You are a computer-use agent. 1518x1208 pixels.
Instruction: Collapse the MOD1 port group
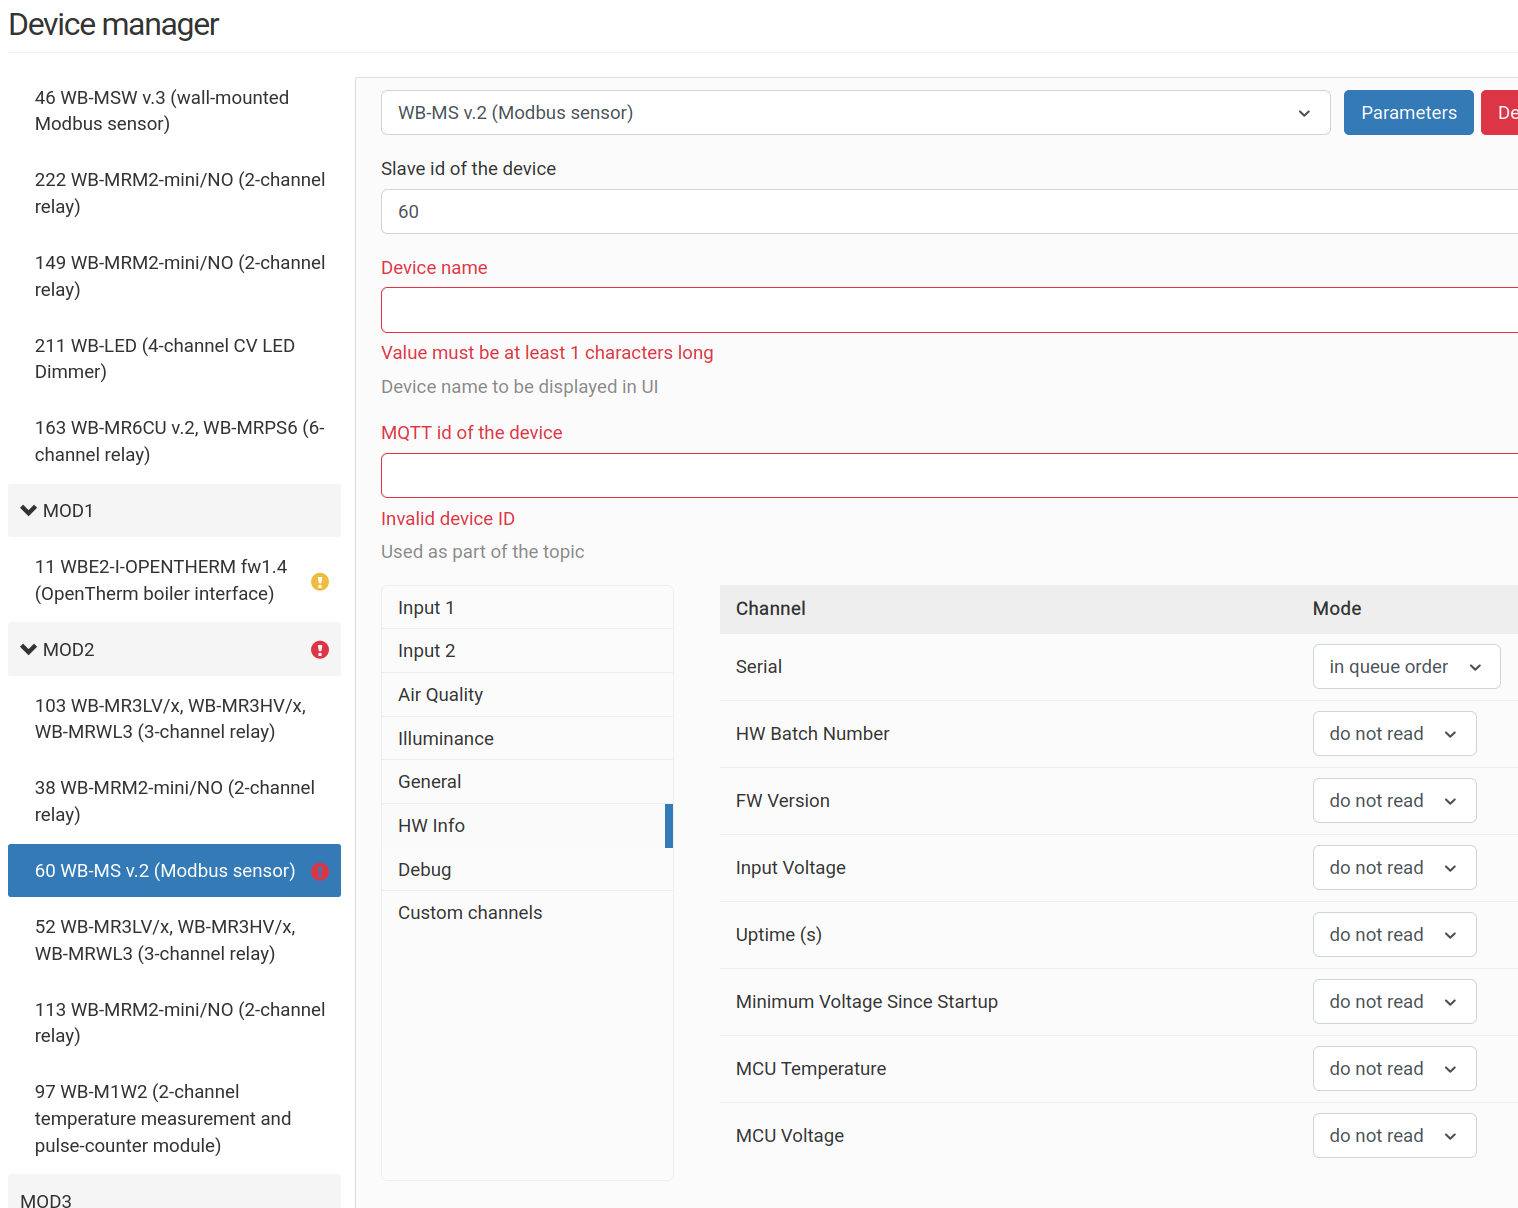29,511
